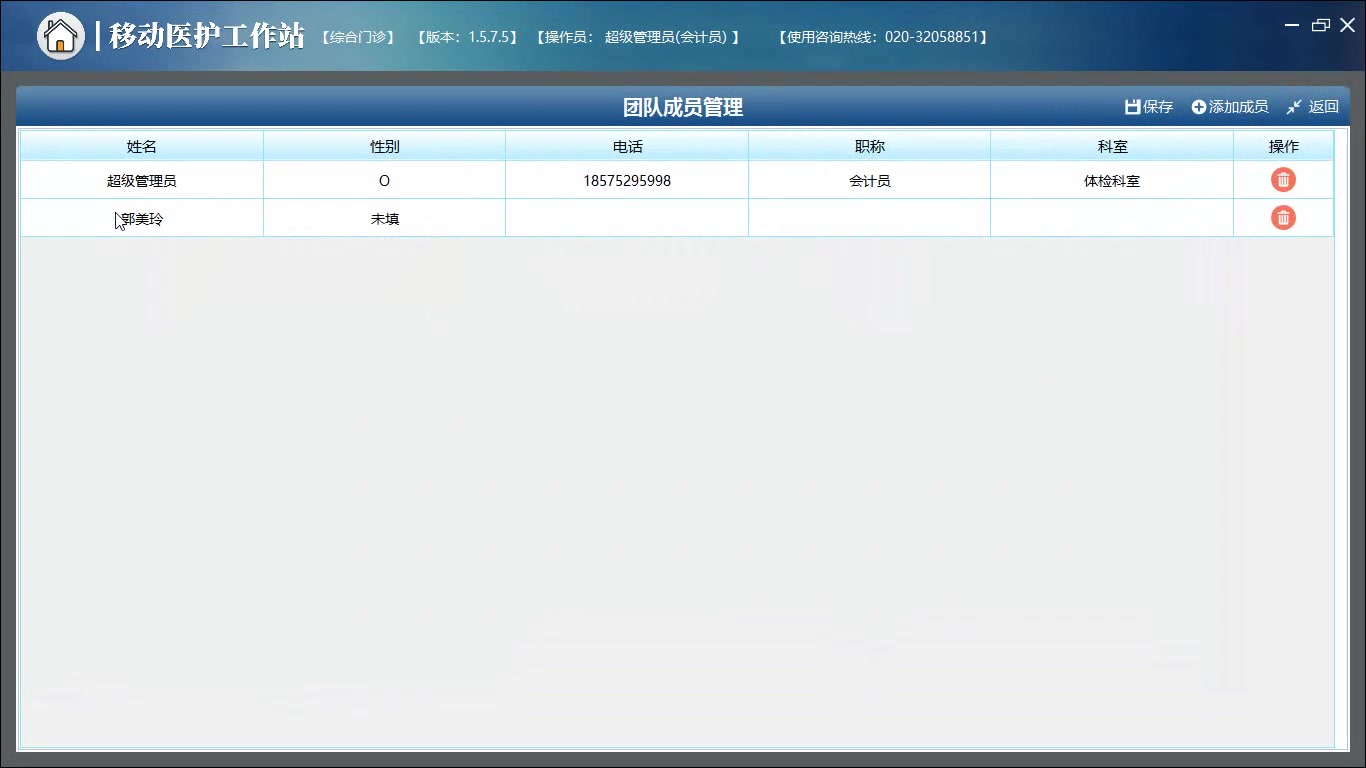The width and height of the screenshot is (1366, 768).
Task: Delete the 郭美玲 row
Action: tap(1283, 217)
